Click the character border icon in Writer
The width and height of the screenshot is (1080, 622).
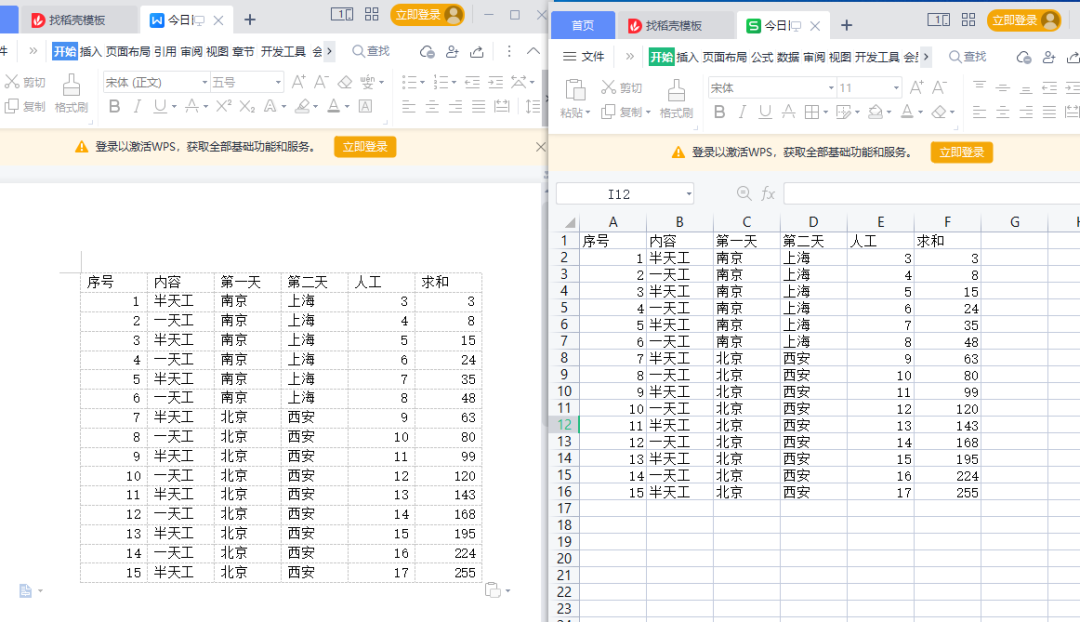(x=366, y=107)
